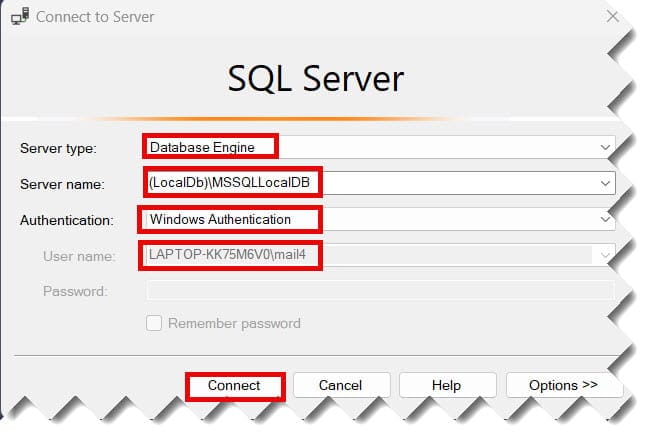Close the Connect to Server dialog
This screenshot has height=436, width=647.
pyautogui.click(x=612, y=17)
